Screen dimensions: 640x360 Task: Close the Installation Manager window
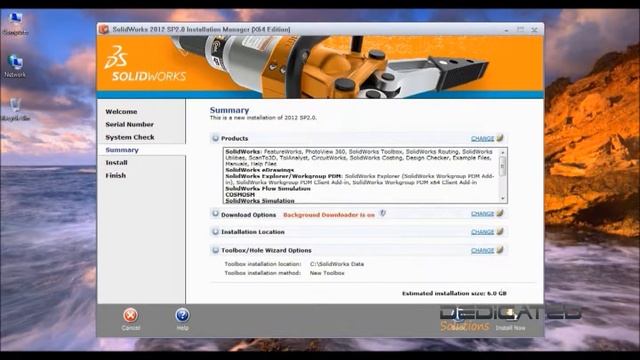pyautogui.click(x=534, y=30)
